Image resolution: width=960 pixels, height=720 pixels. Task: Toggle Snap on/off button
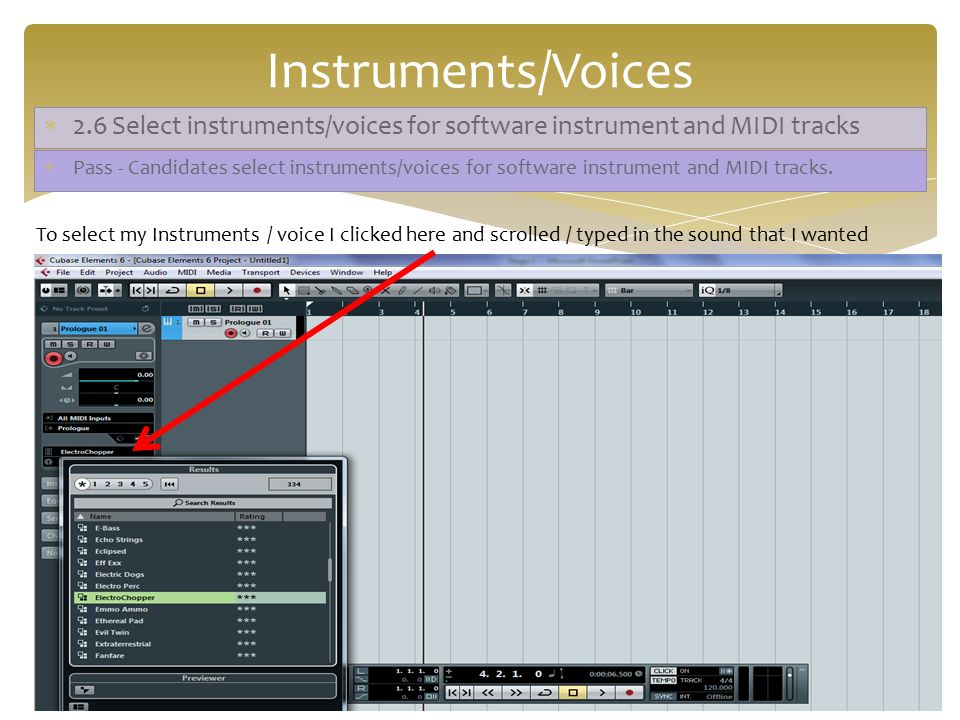[x=524, y=290]
